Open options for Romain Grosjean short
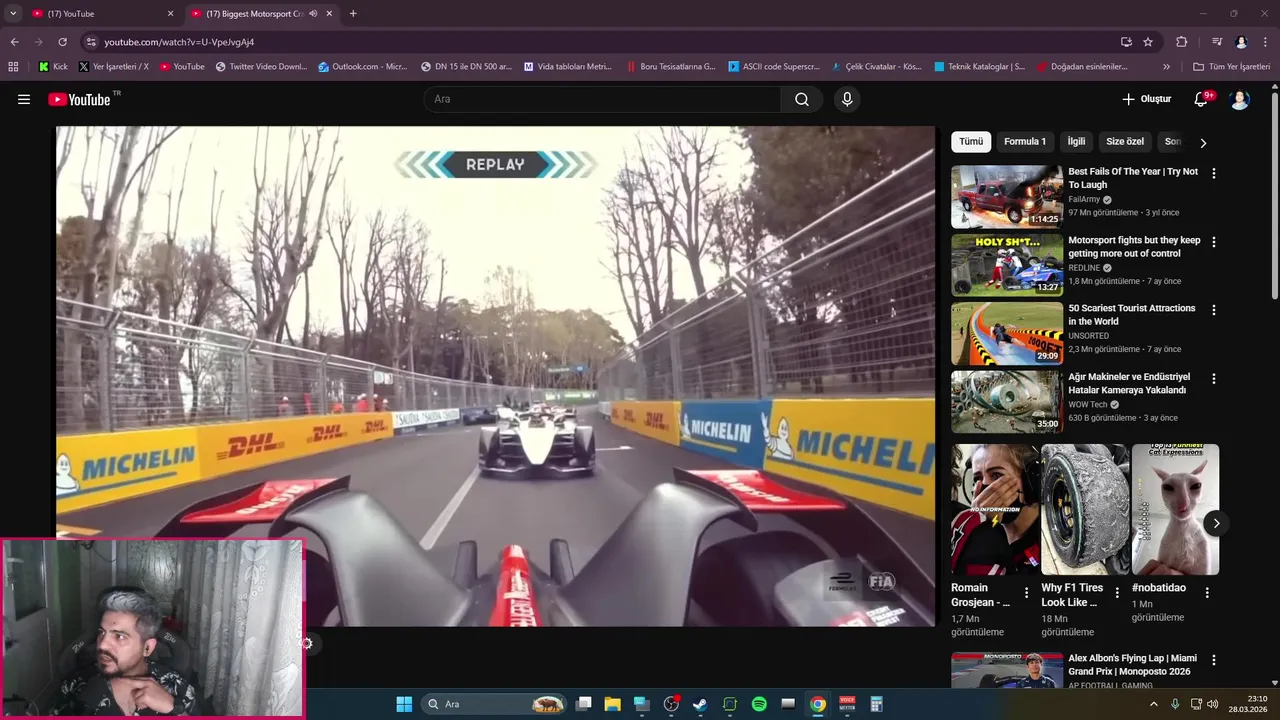This screenshot has height=720, width=1280. click(x=1027, y=593)
